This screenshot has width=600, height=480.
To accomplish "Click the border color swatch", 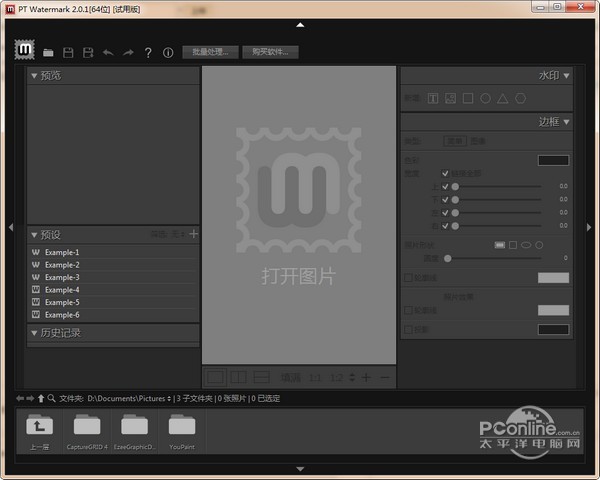I will pyautogui.click(x=553, y=160).
